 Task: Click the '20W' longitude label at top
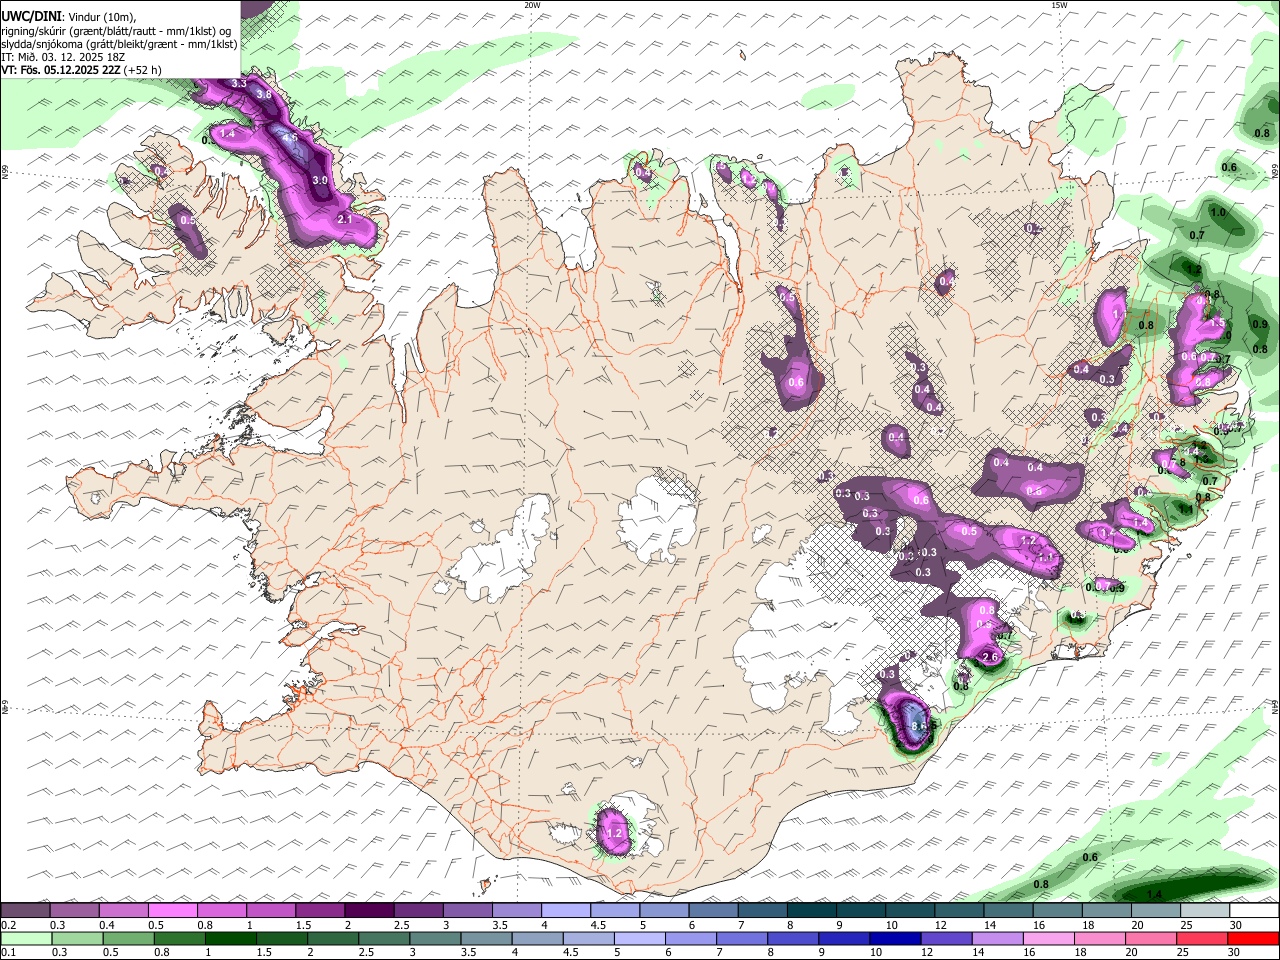click(532, 5)
